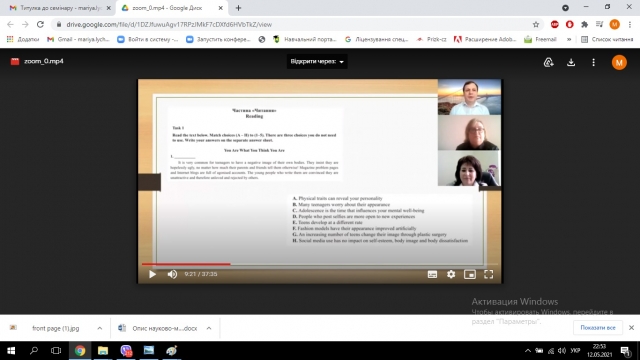The height and width of the screenshot is (360, 640).
Task: Click "Показати все" downloads button
Action: [598, 328]
